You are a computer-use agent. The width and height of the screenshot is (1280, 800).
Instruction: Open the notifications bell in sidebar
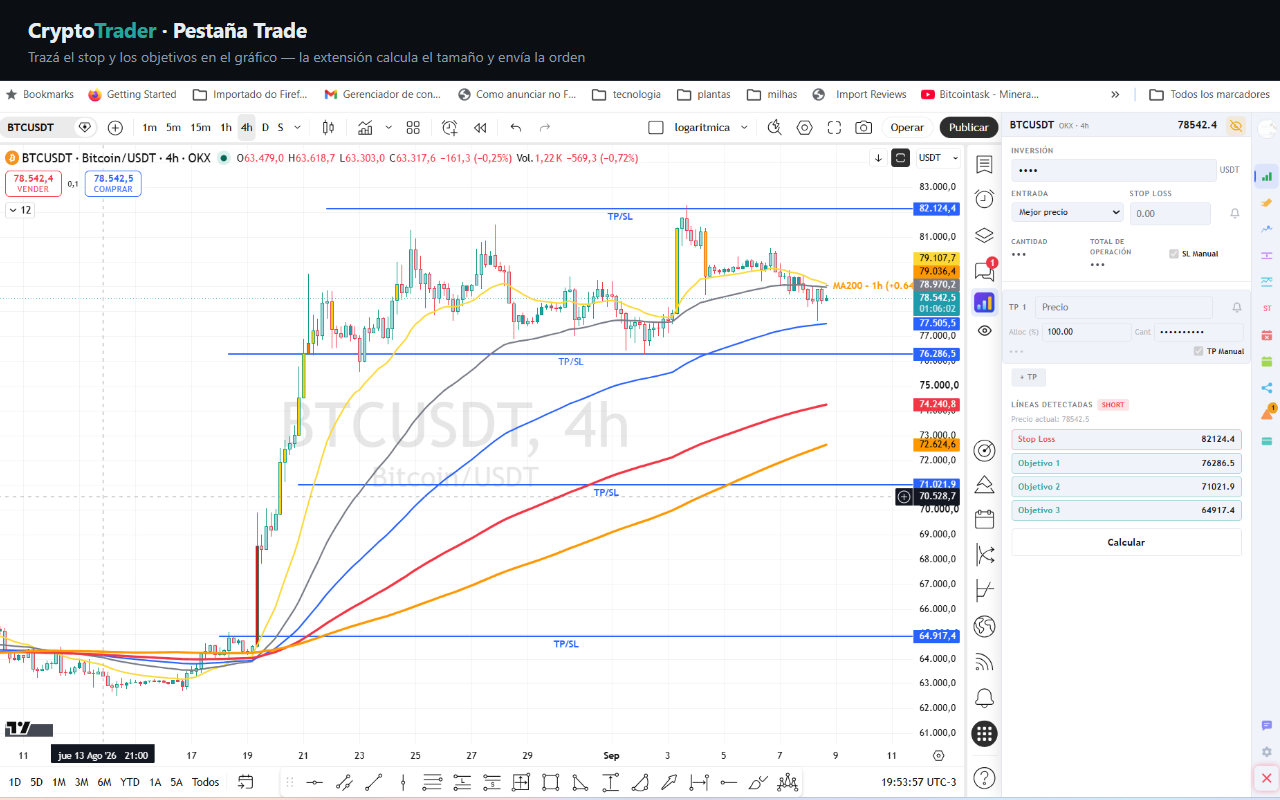tap(984, 697)
